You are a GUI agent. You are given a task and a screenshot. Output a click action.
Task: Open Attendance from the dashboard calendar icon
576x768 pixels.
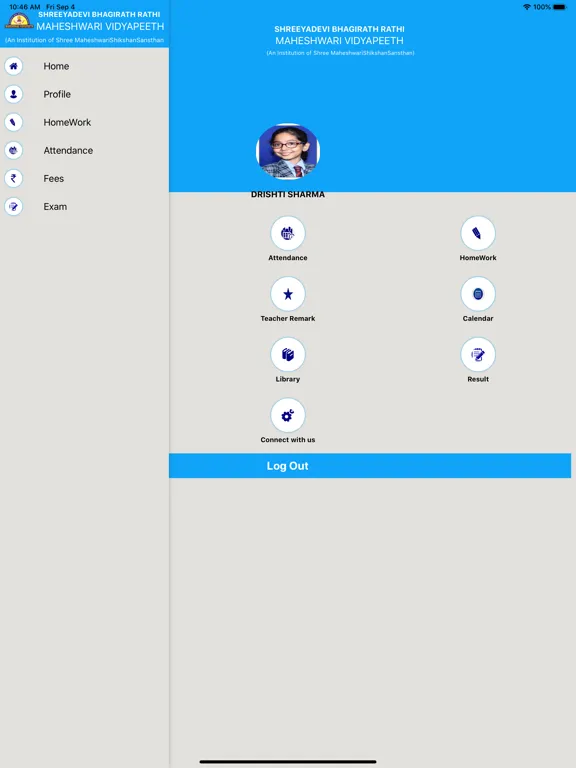pos(288,233)
